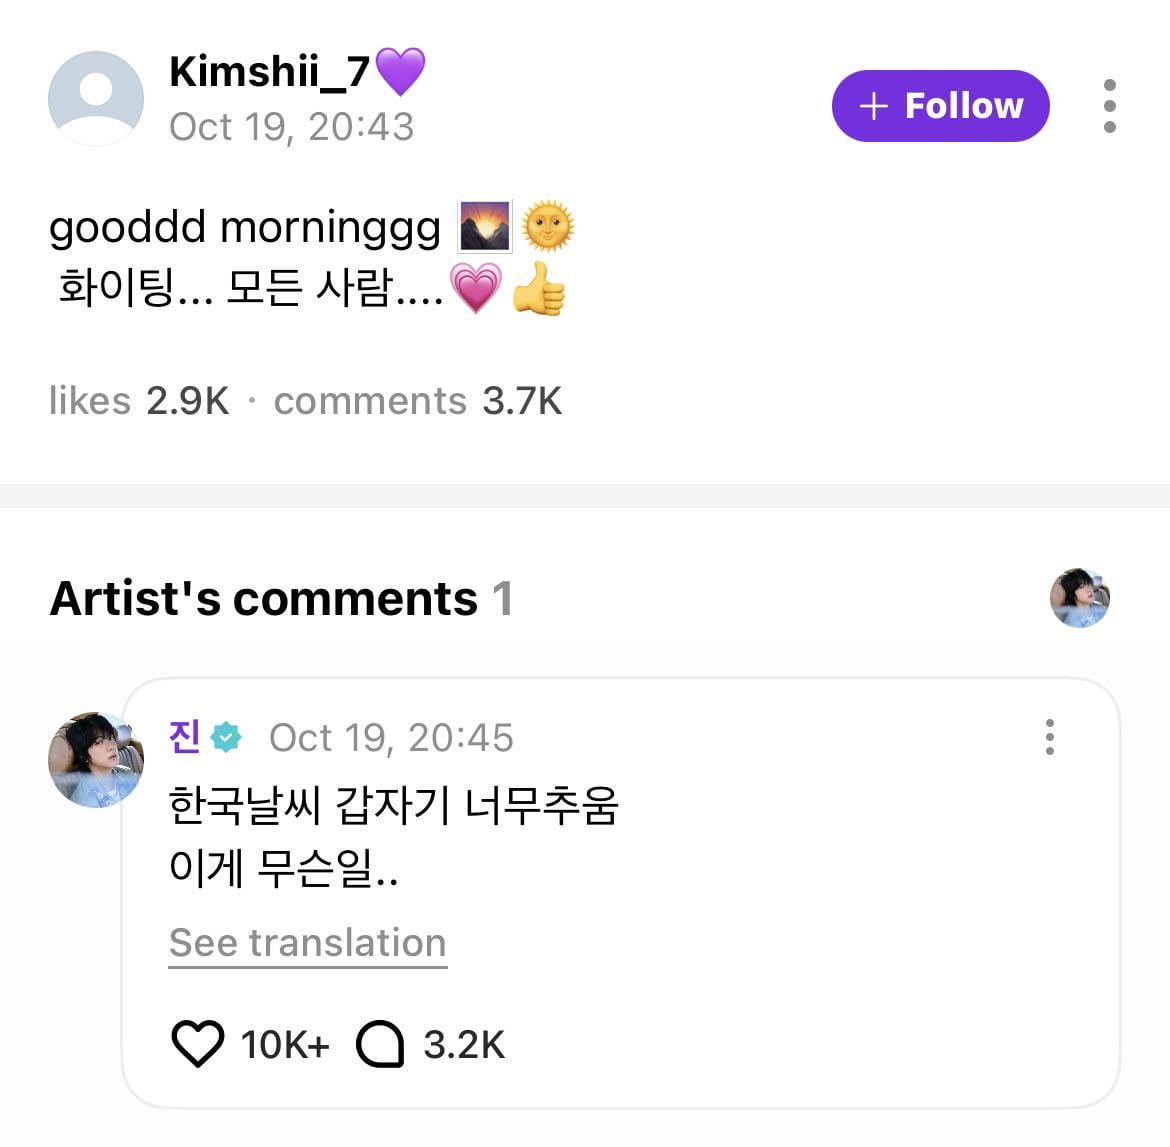The image size is (1170, 1147).
Task: Click the See translation link
Action: point(307,943)
